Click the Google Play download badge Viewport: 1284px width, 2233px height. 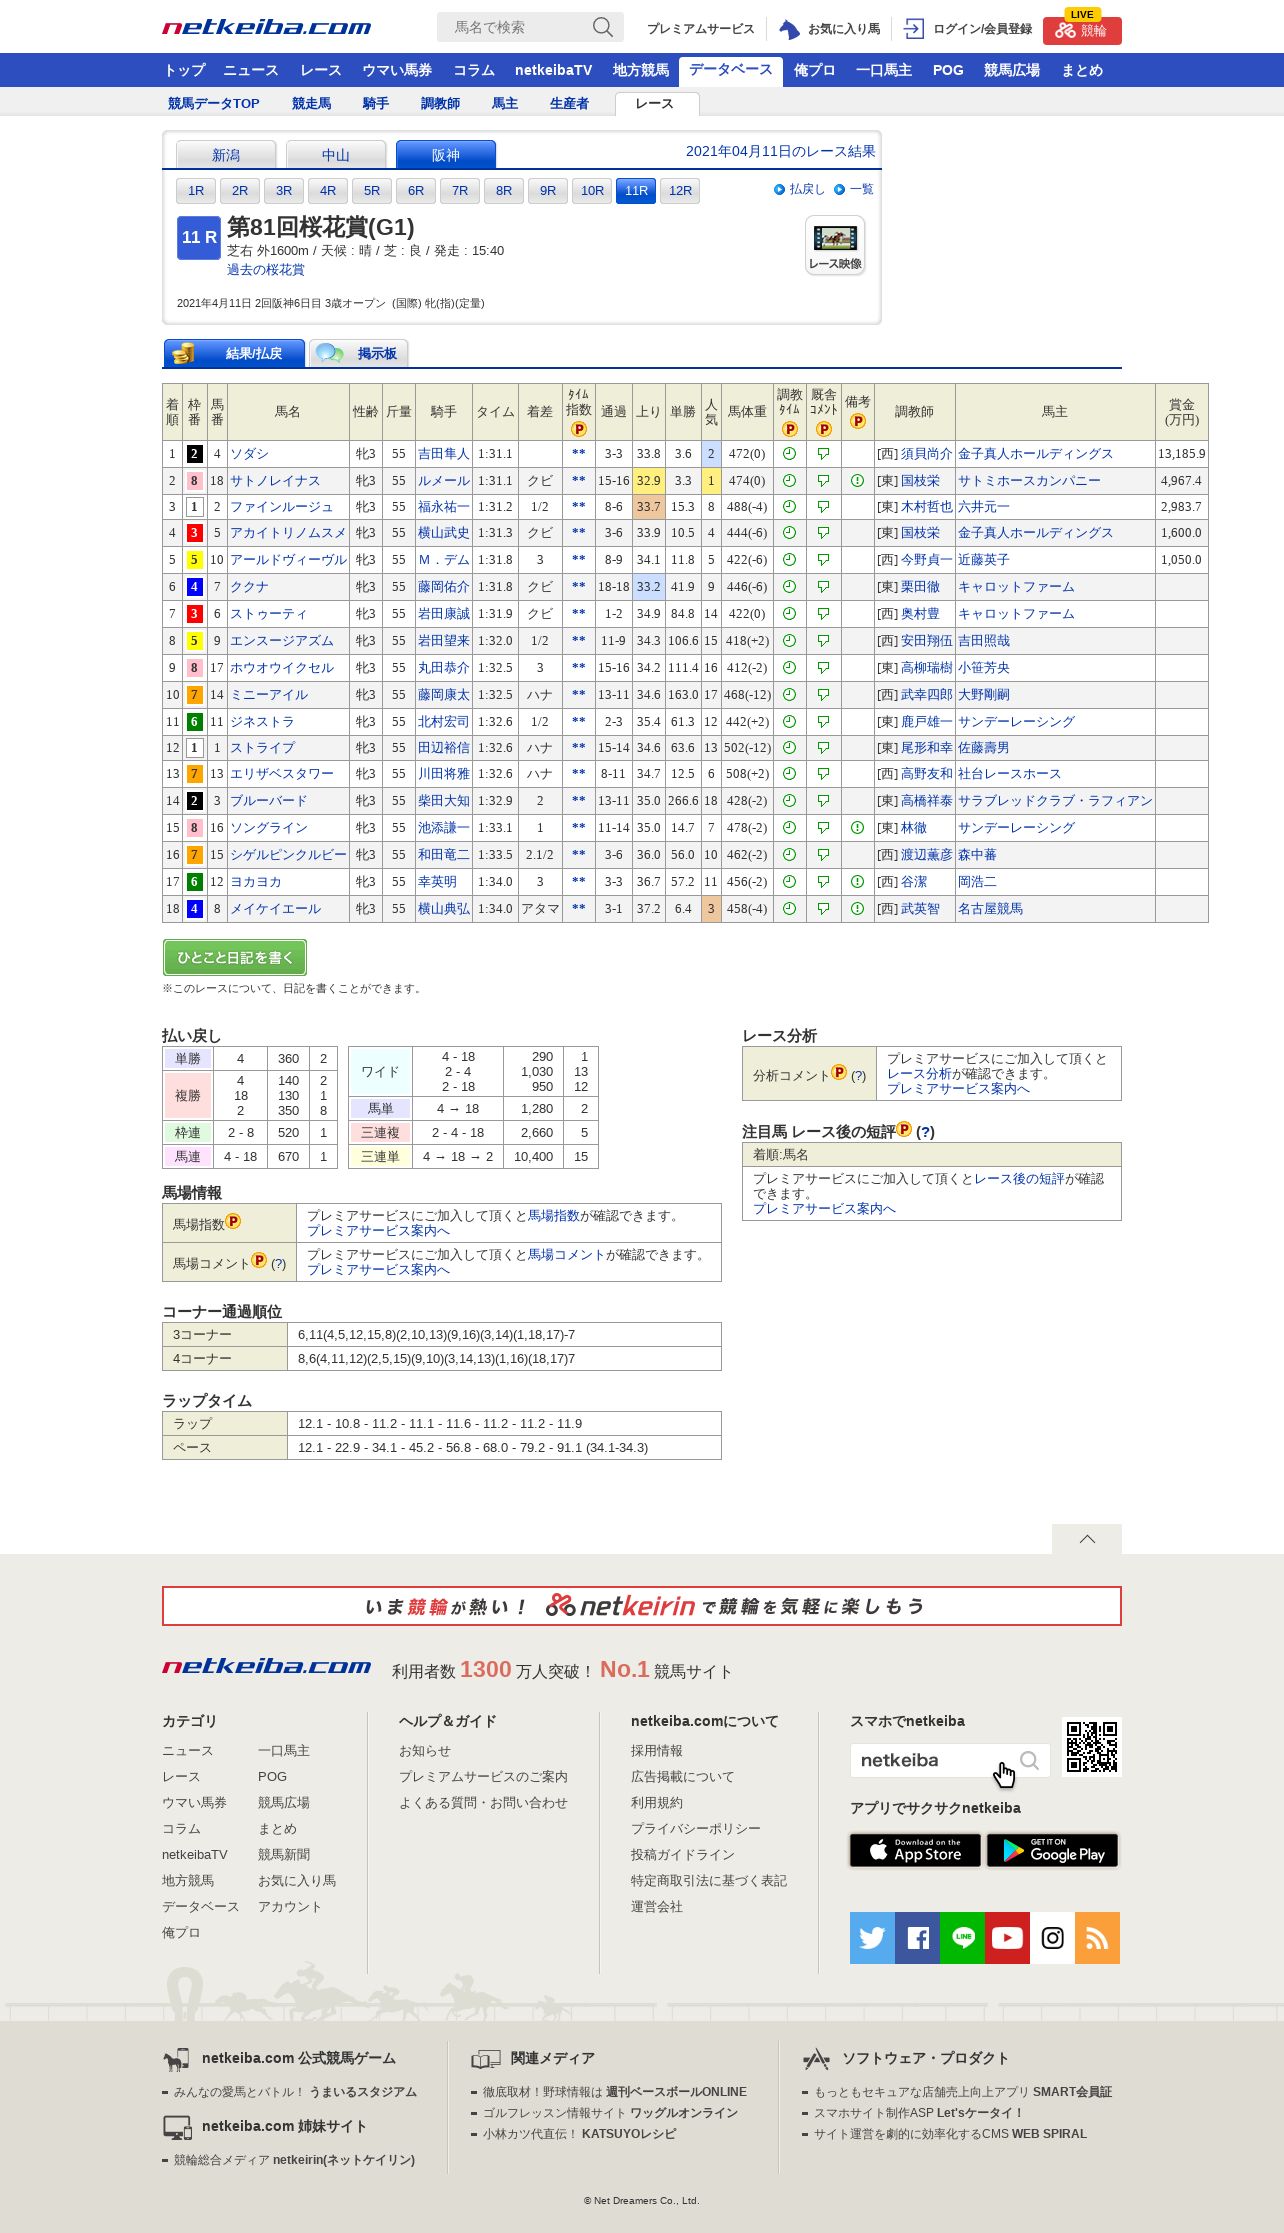tap(1053, 1850)
